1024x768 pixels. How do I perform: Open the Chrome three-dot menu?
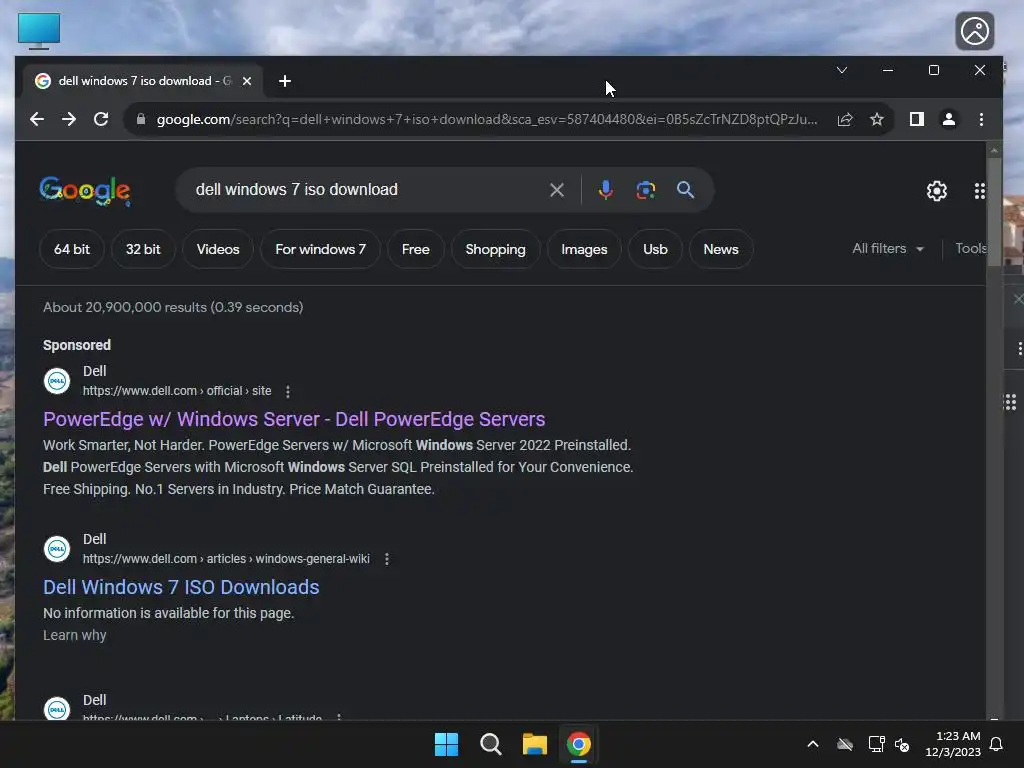coord(981,120)
